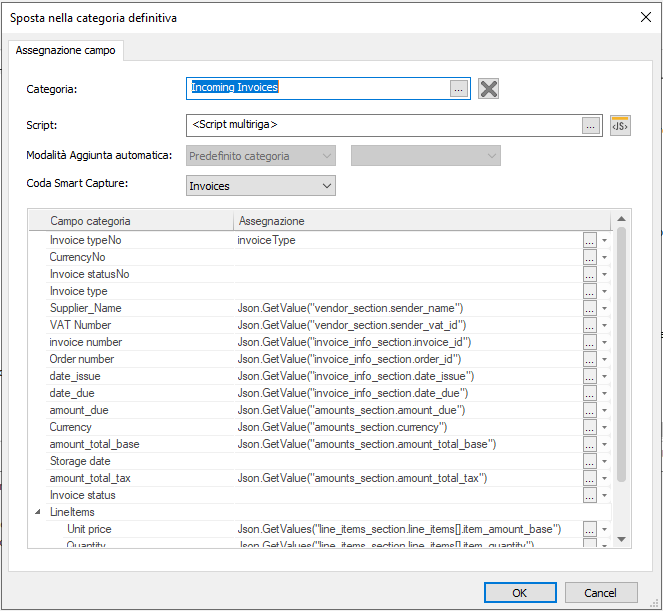Open the ellipsis button for Currency row
Screen dimensions: 663x611
click(x=590, y=427)
